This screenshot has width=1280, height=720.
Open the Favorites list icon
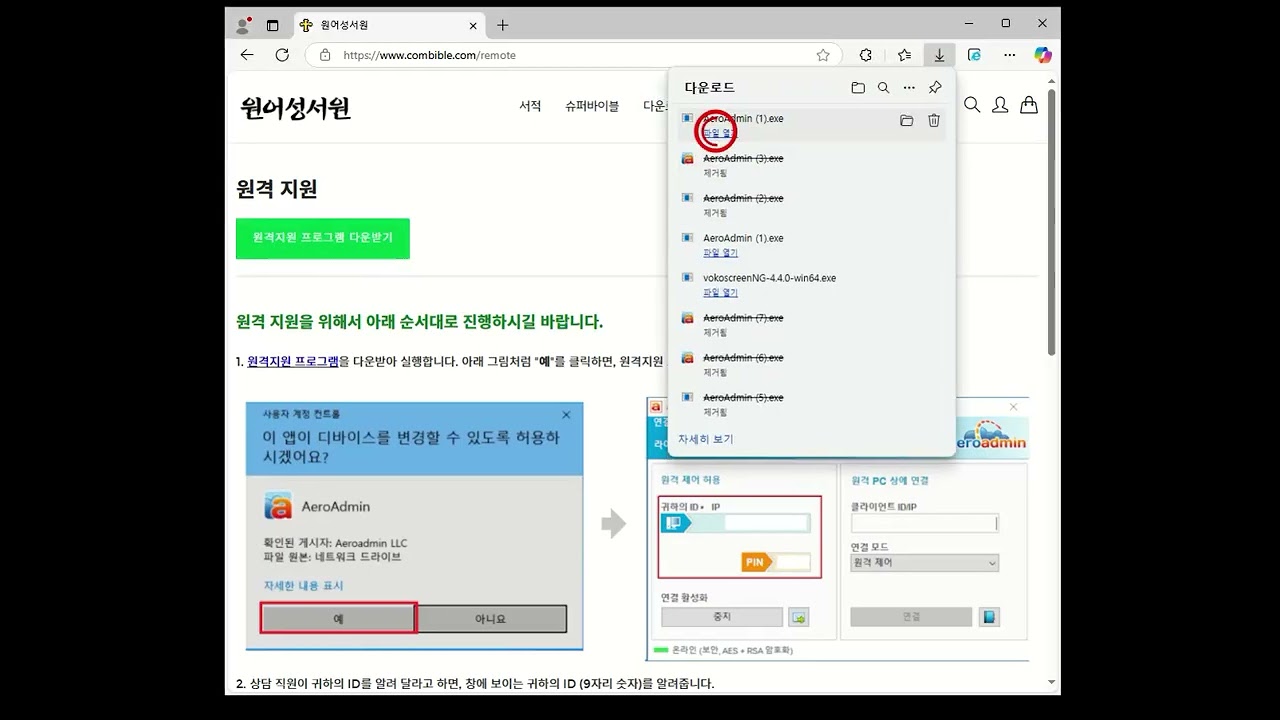point(904,55)
